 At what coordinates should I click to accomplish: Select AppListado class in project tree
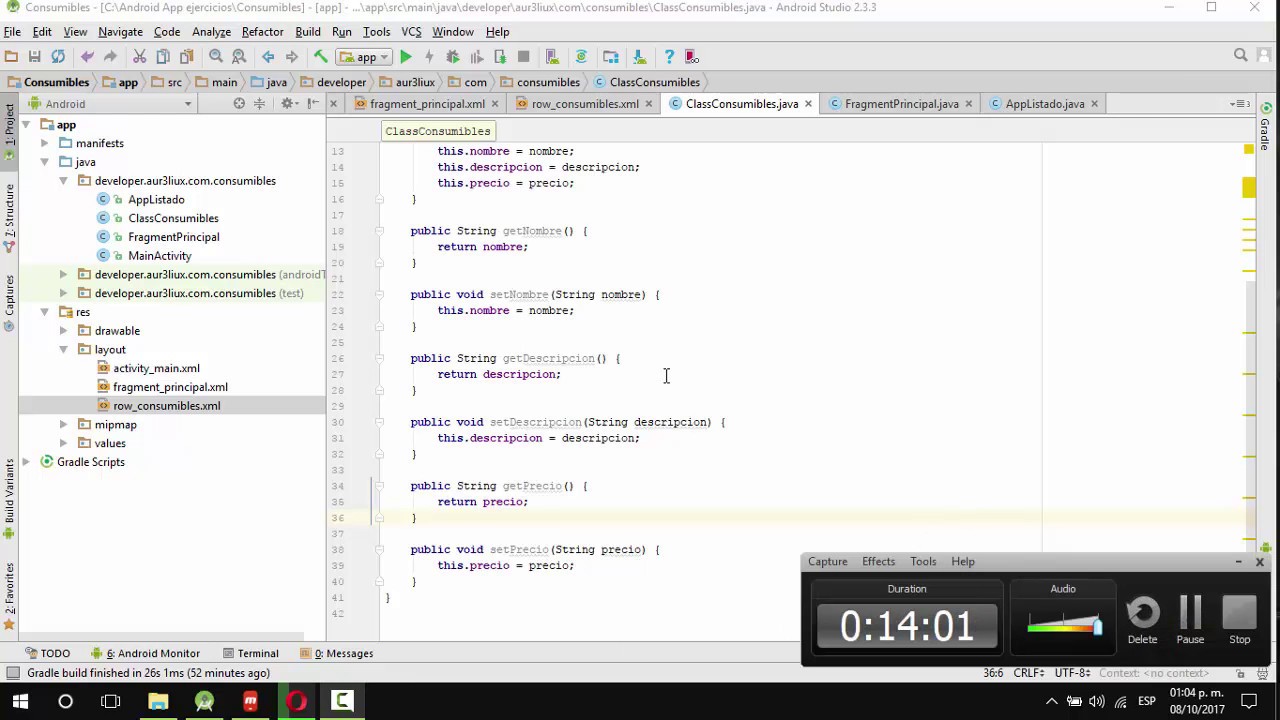pyautogui.click(x=156, y=200)
